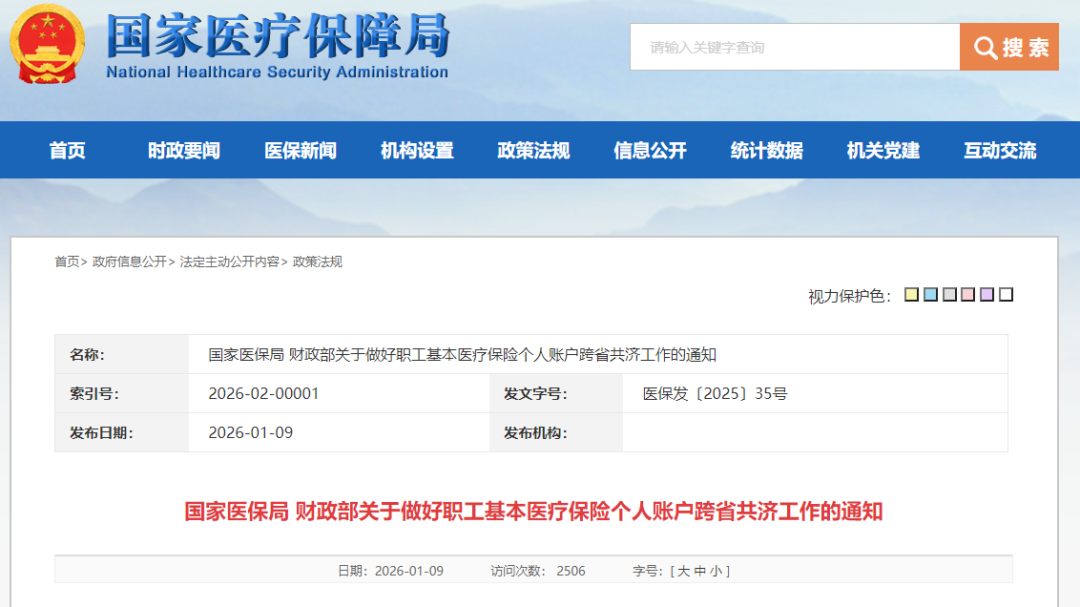The image size is (1080, 607).
Task: Click 日期：2026-01-09 in article info bar
Action: [x=391, y=571]
